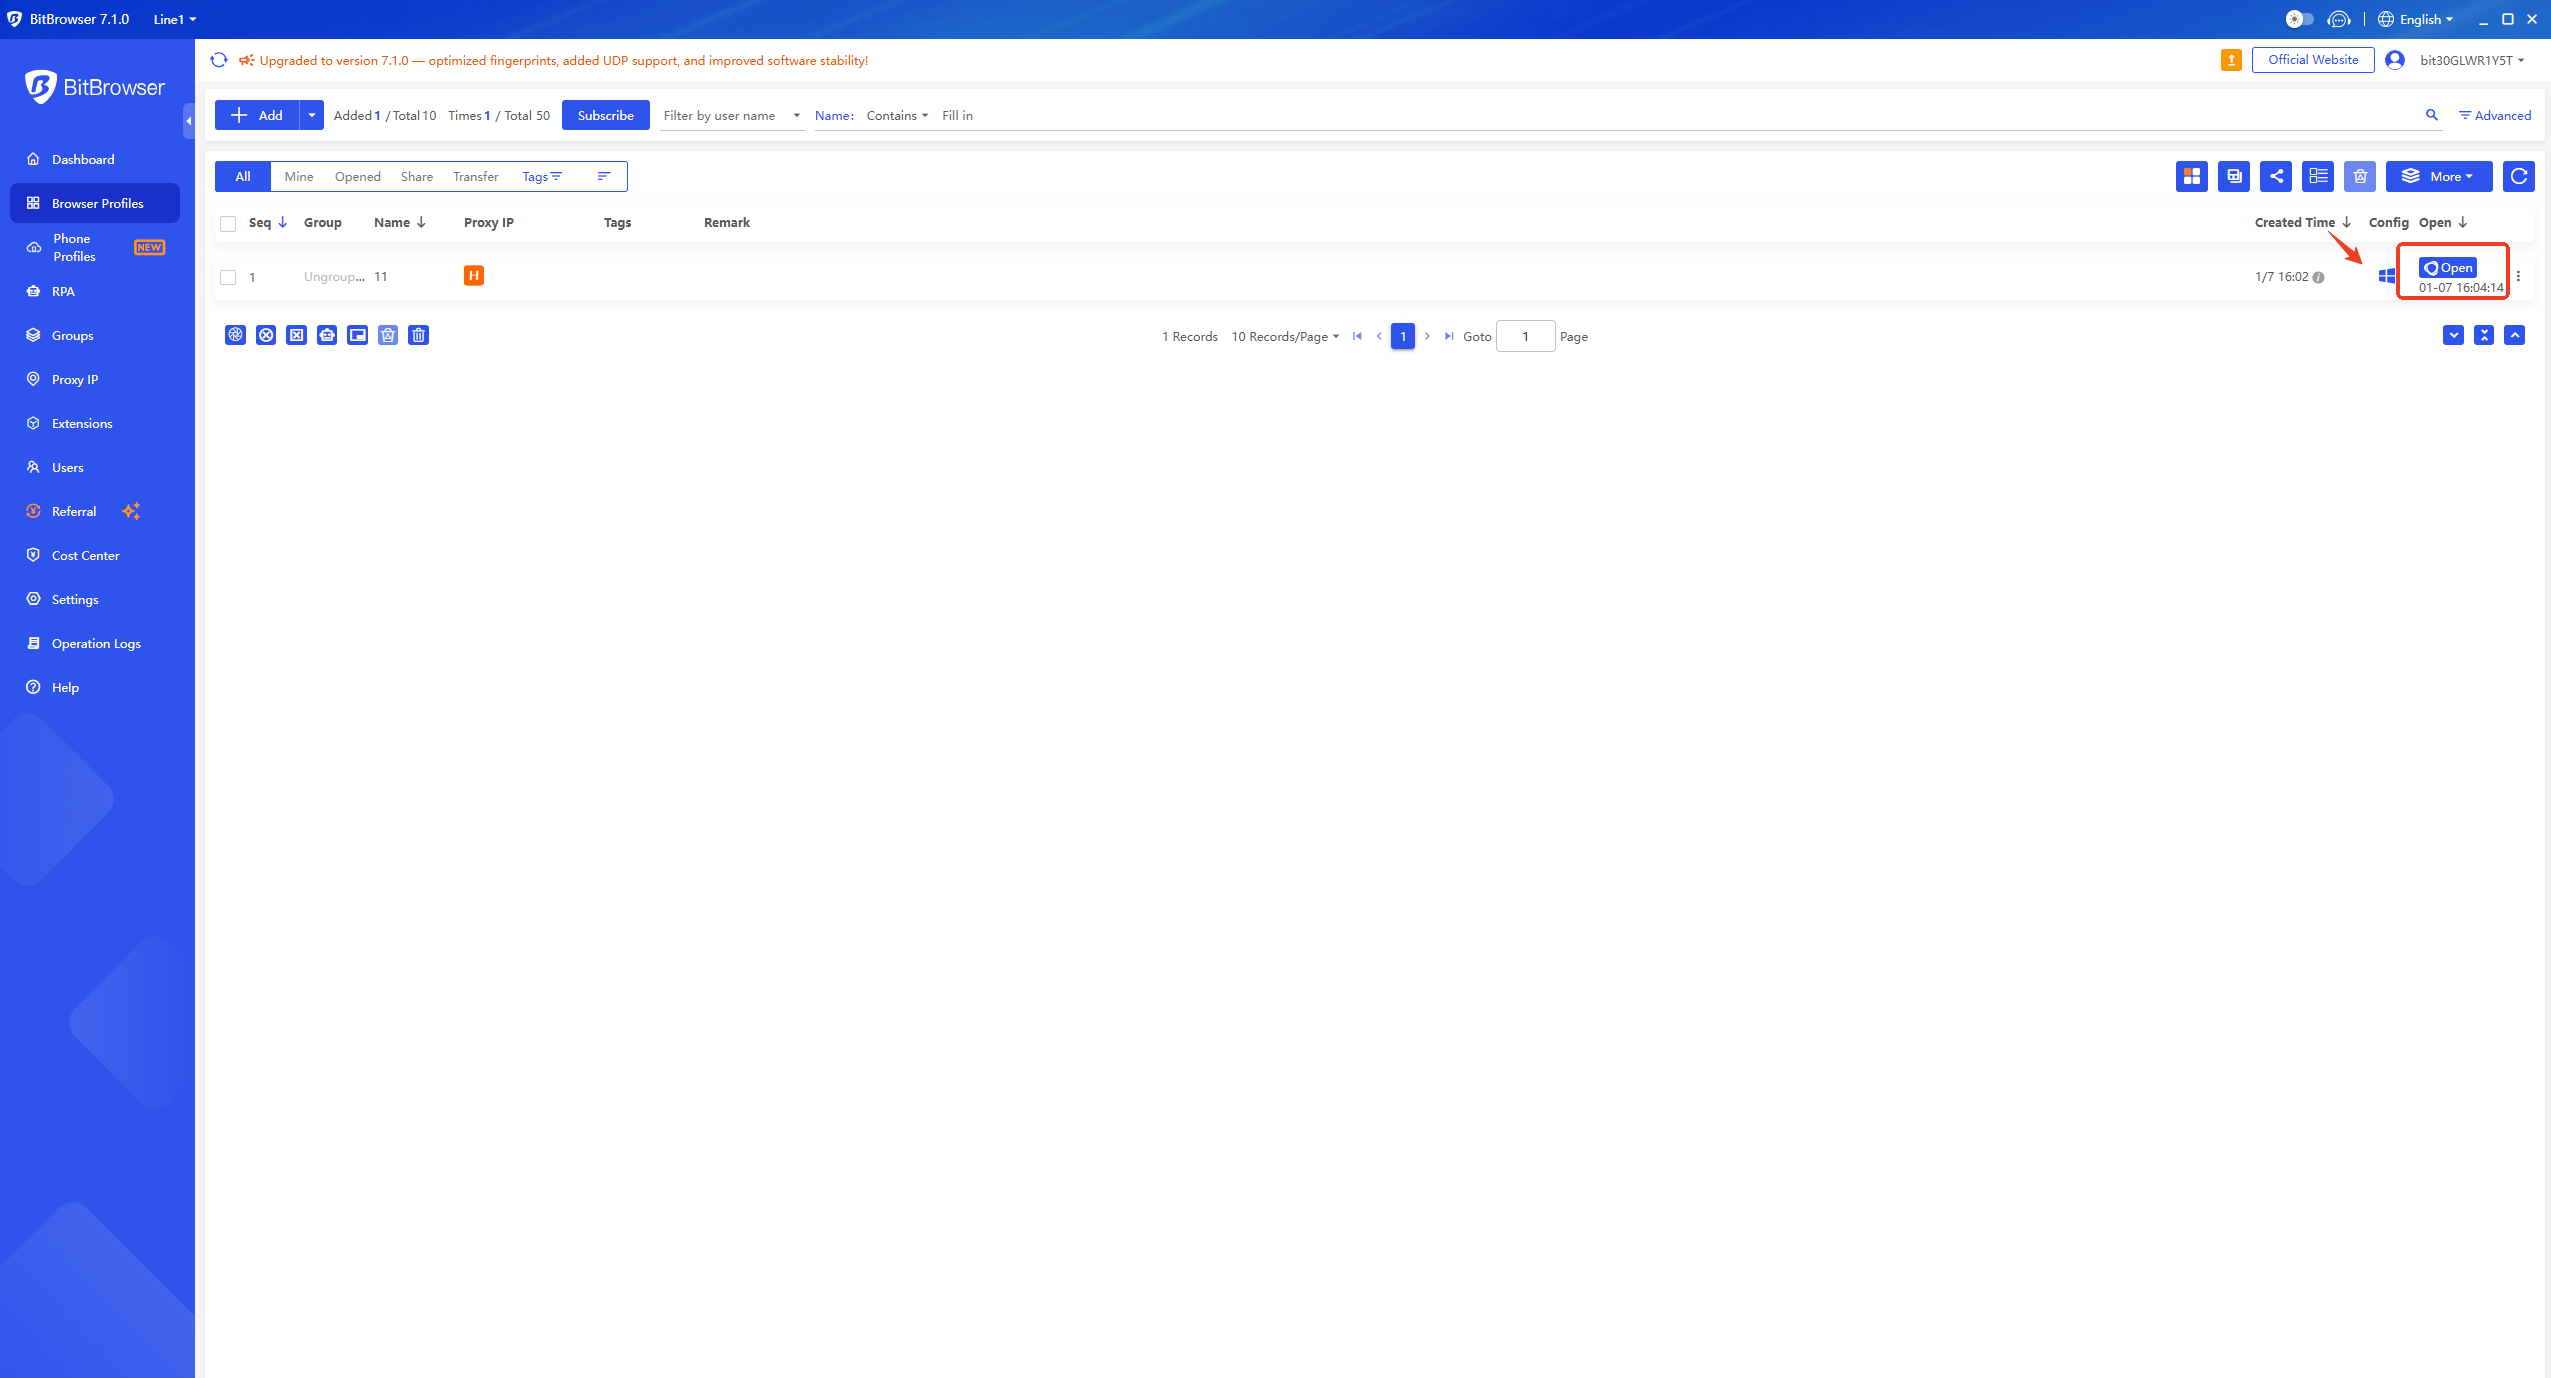This screenshot has width=2551, height=1378.
Task: Open the 10 Records/Page dropdown
Action: coord(1284,336)
